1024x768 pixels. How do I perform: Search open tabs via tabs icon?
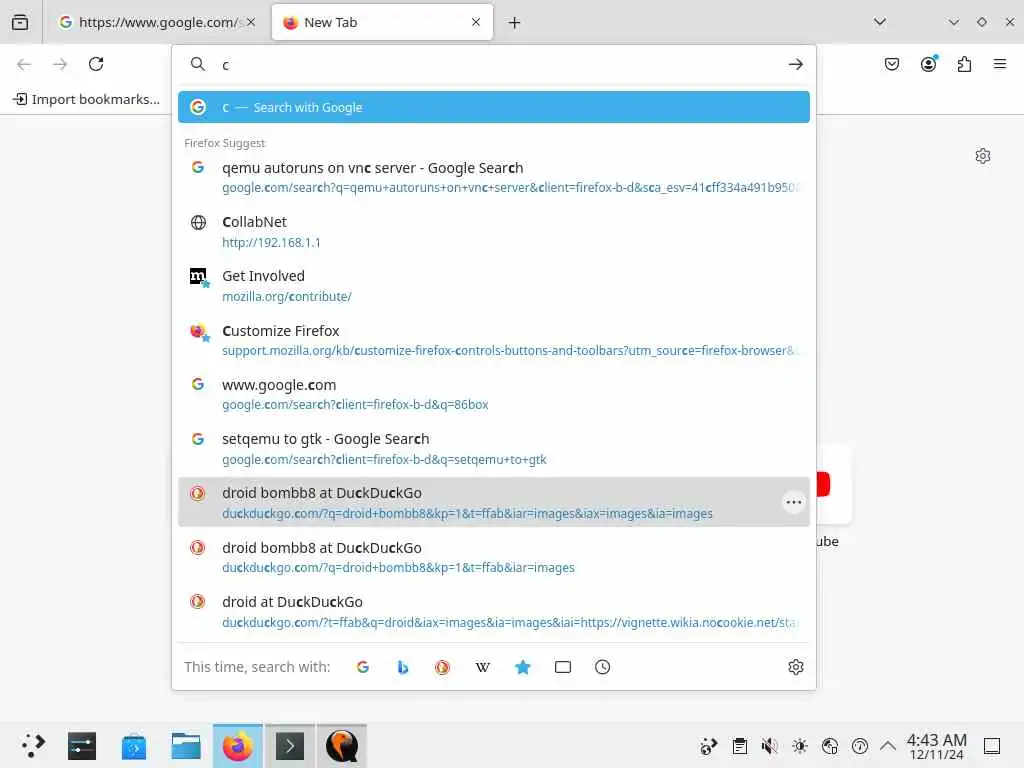pyautogui.click(x=562, y=667)
